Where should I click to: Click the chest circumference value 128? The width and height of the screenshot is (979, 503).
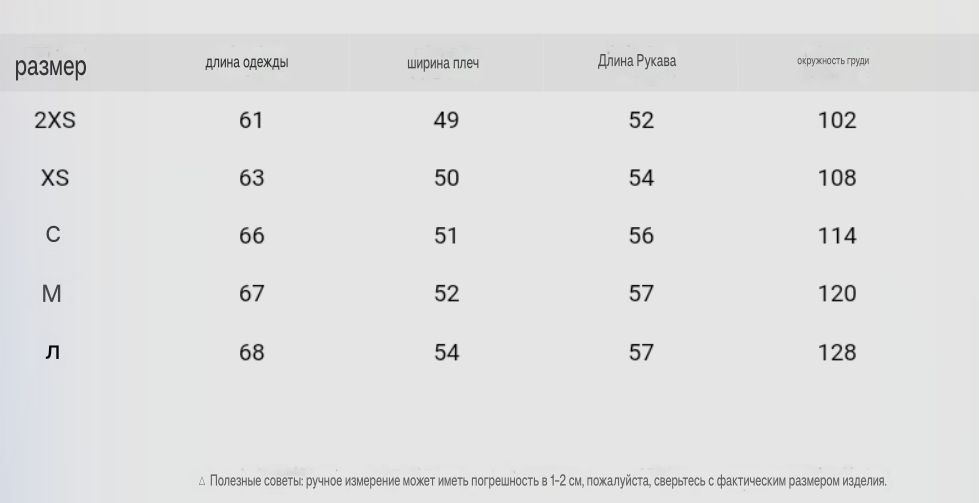837,352
